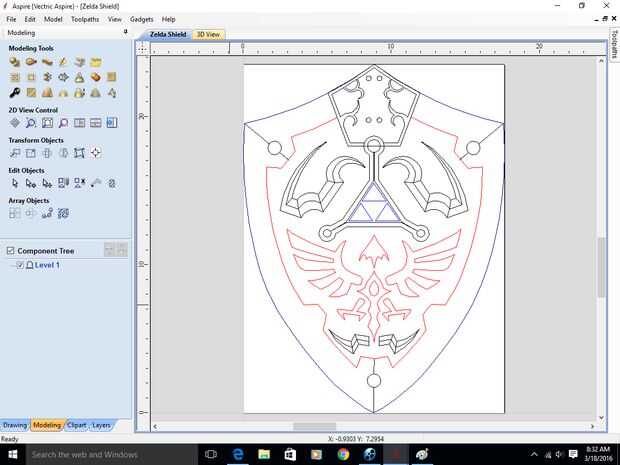Select the Zoom Box tool
The image size is (620, 465).
pos(47,123)
